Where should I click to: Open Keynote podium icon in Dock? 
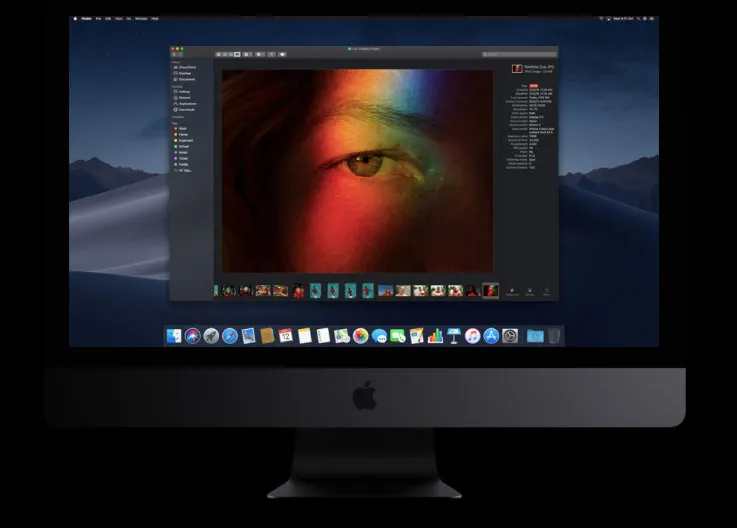[454, 336]
